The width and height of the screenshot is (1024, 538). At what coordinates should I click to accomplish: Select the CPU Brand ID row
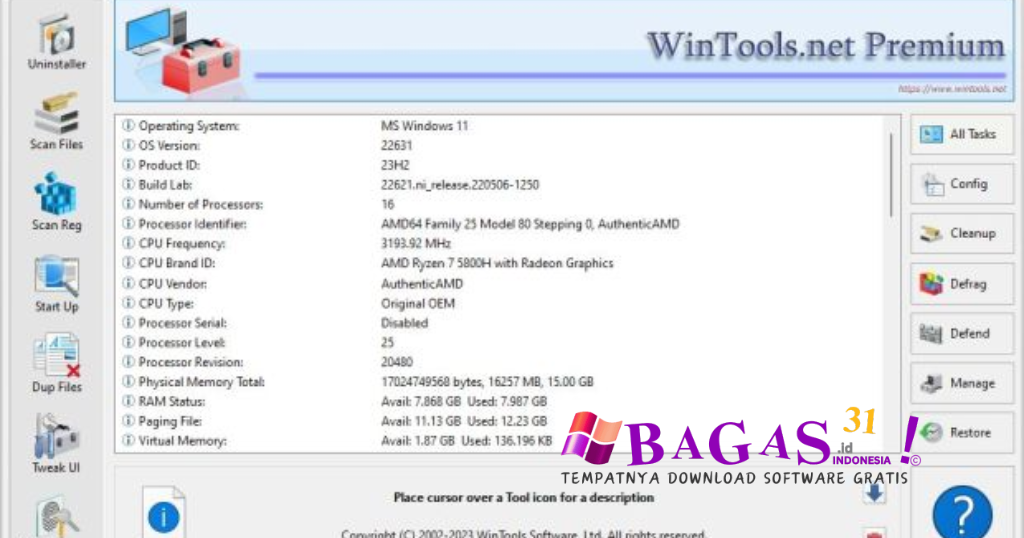[x=502, y=263]
